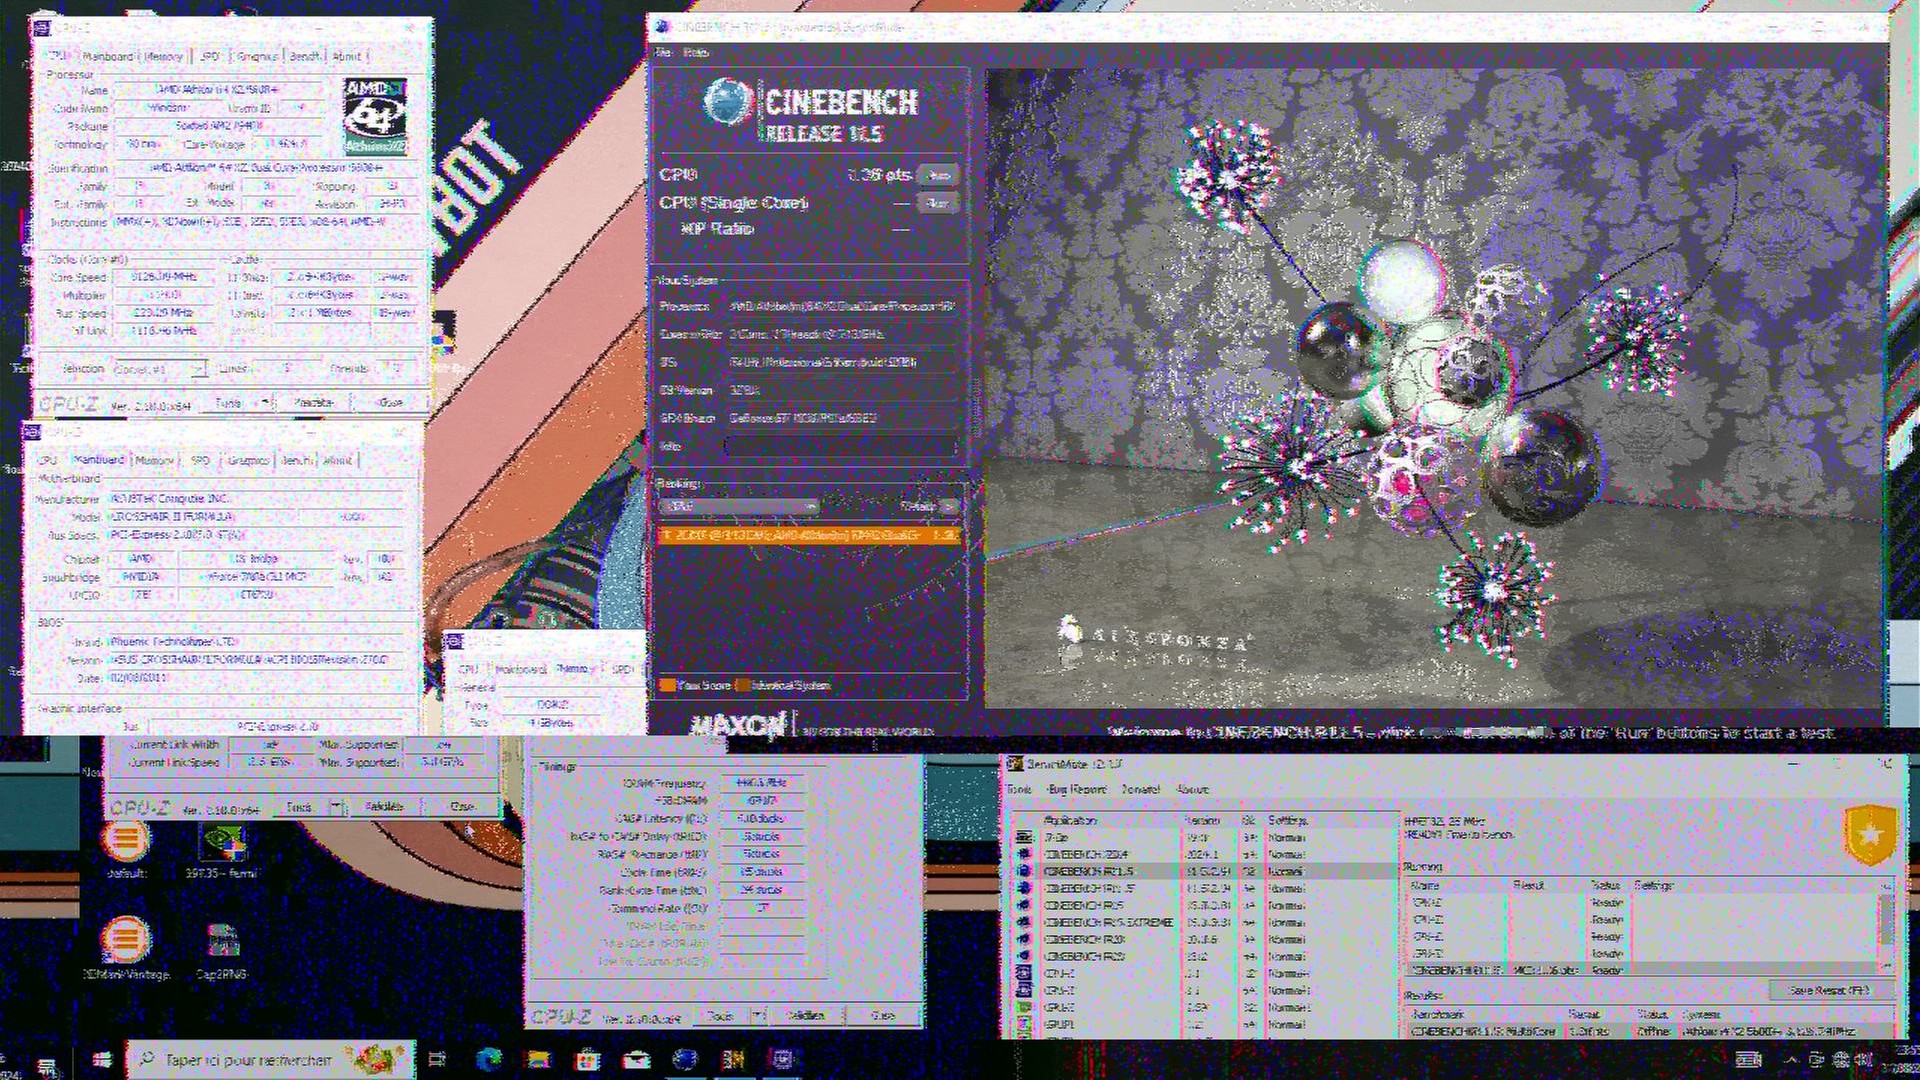Click Validate in the Mainboard CPU-Z window
Viewport: 1920px width, 1080px height.
point(384,806)
